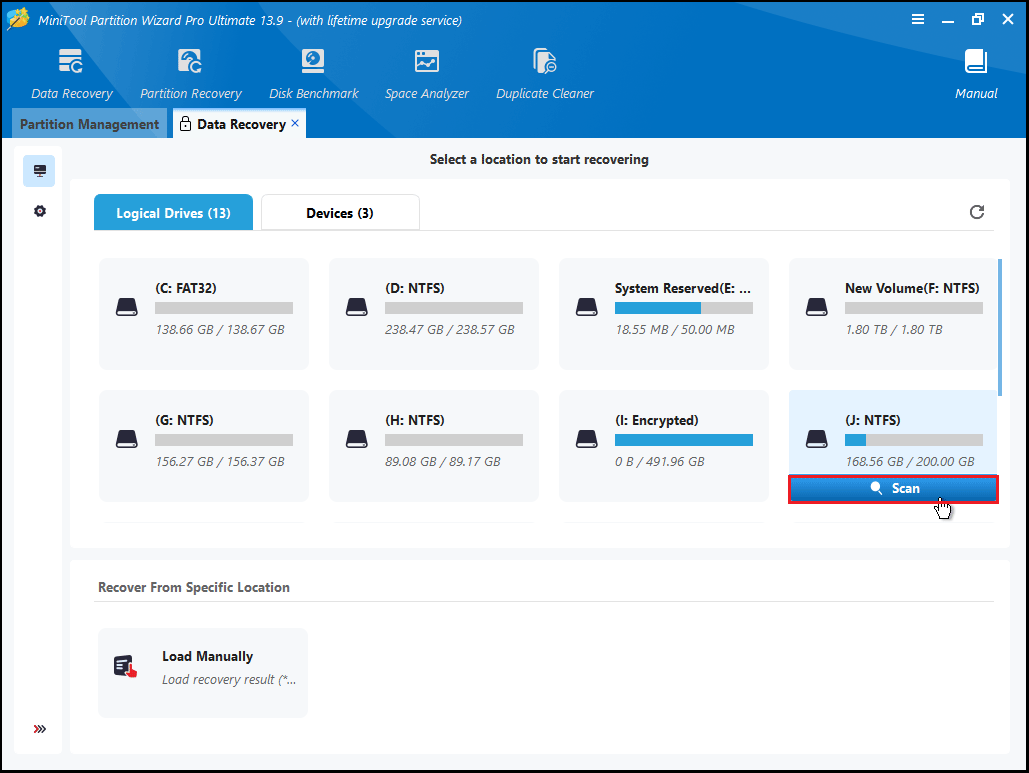Restore down the application window
This screenshot has width=1029, height=773.
tap(978, 19)
